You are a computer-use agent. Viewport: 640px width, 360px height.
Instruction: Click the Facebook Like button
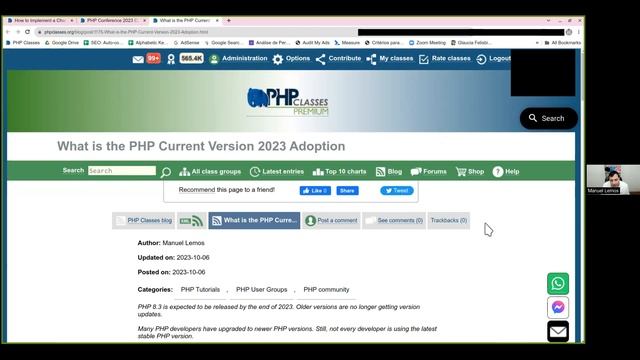(315, 191)
